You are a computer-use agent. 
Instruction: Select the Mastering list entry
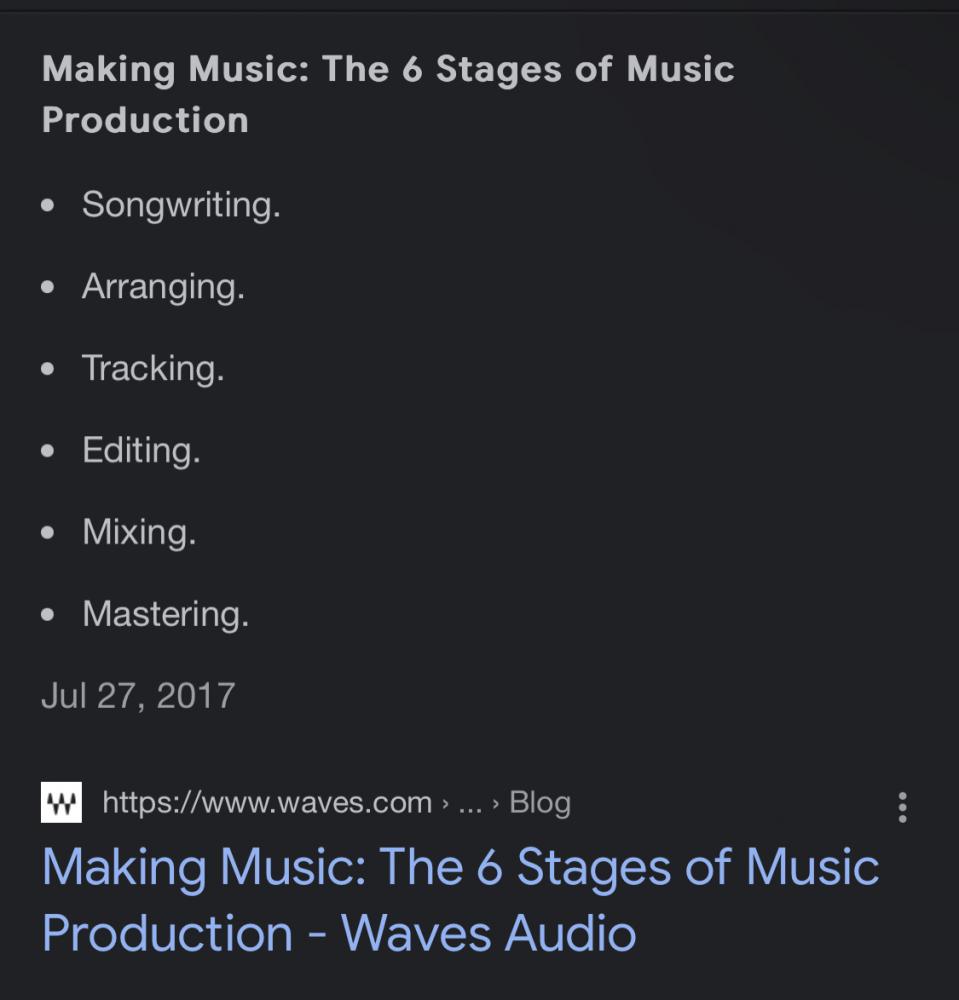click(x=165, y=613)
